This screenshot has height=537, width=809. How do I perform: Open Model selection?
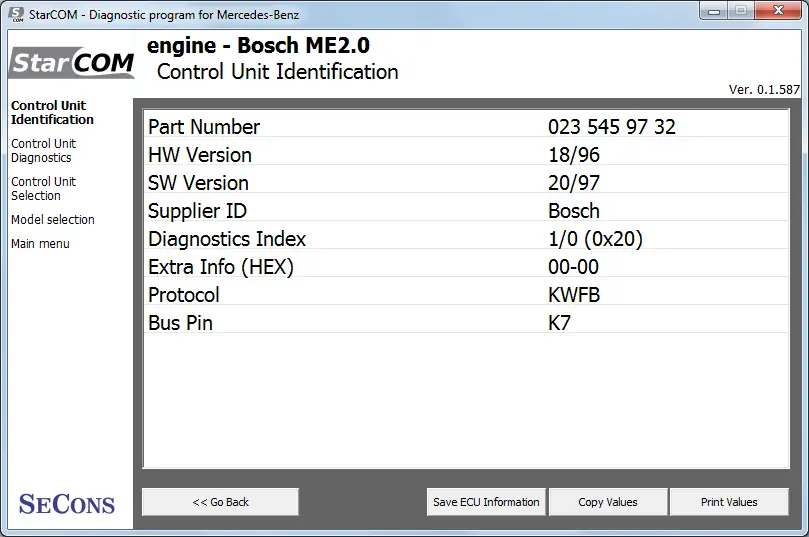pyautogui.click(x=53, y=220)
